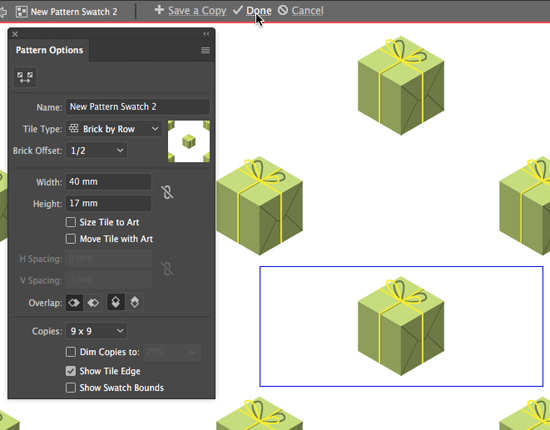Viewport: 550px width, 430px height.
Task: Set overlap to Left in Front
Action: 74,303
